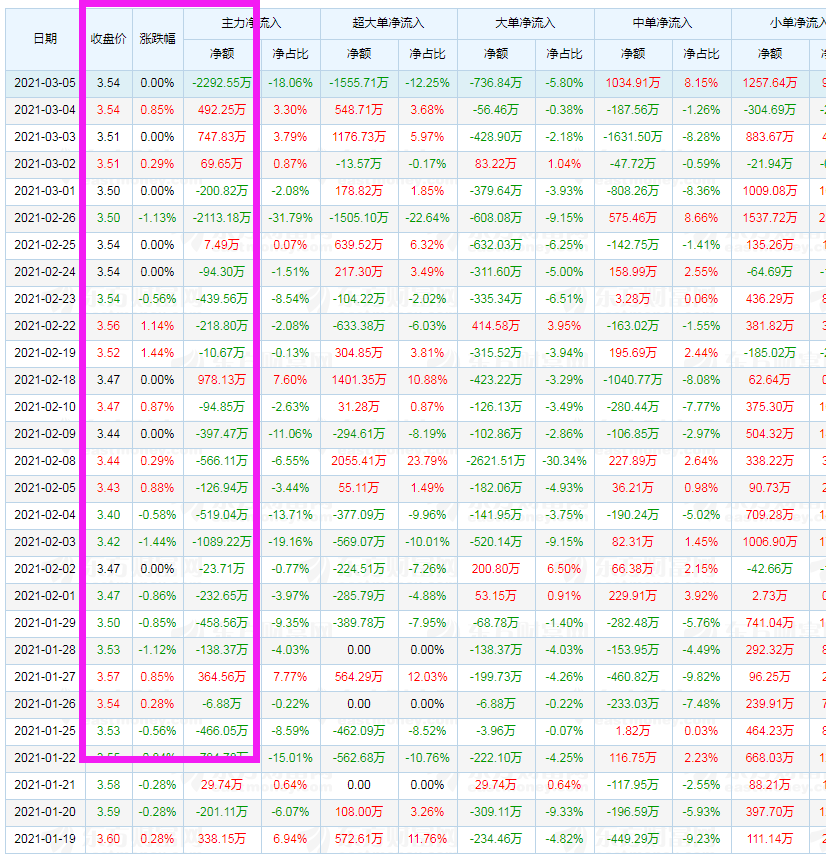Select the date 2021-03-02
Screen dimensions: 826x854
click(x=45, y=164)
